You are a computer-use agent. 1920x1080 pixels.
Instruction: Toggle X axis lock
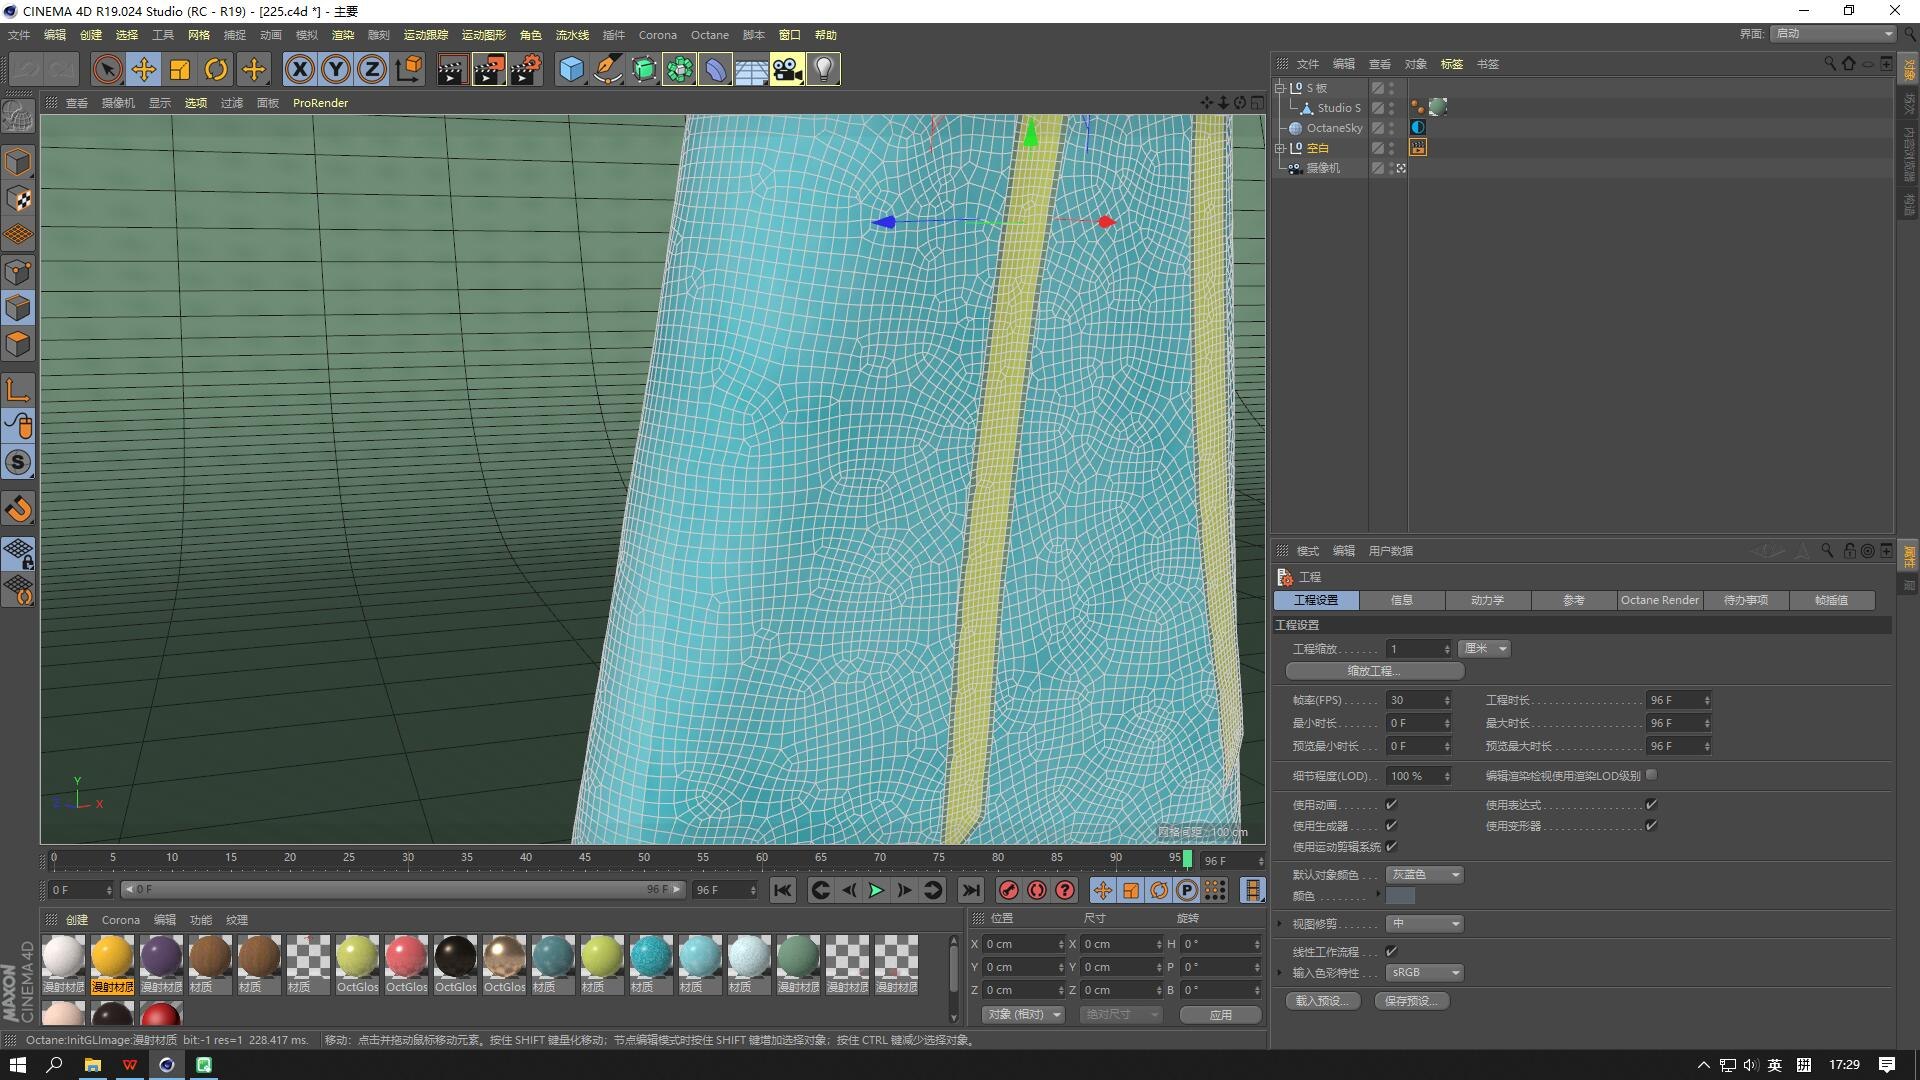click(x=299, y=69)
